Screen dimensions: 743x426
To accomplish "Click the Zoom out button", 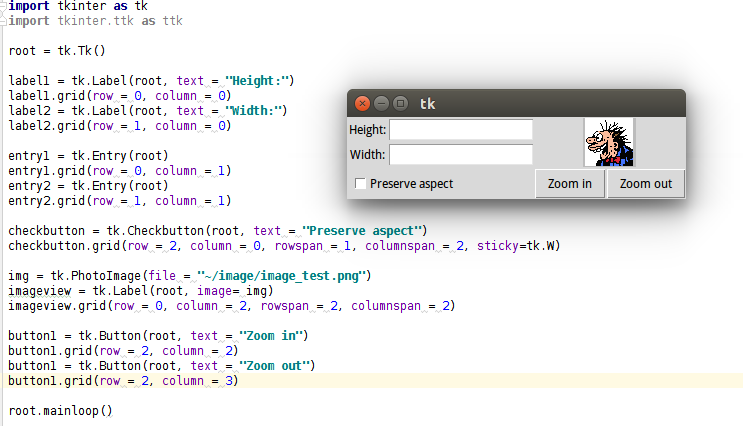I will pyautogui.click(x=646, y=183).
